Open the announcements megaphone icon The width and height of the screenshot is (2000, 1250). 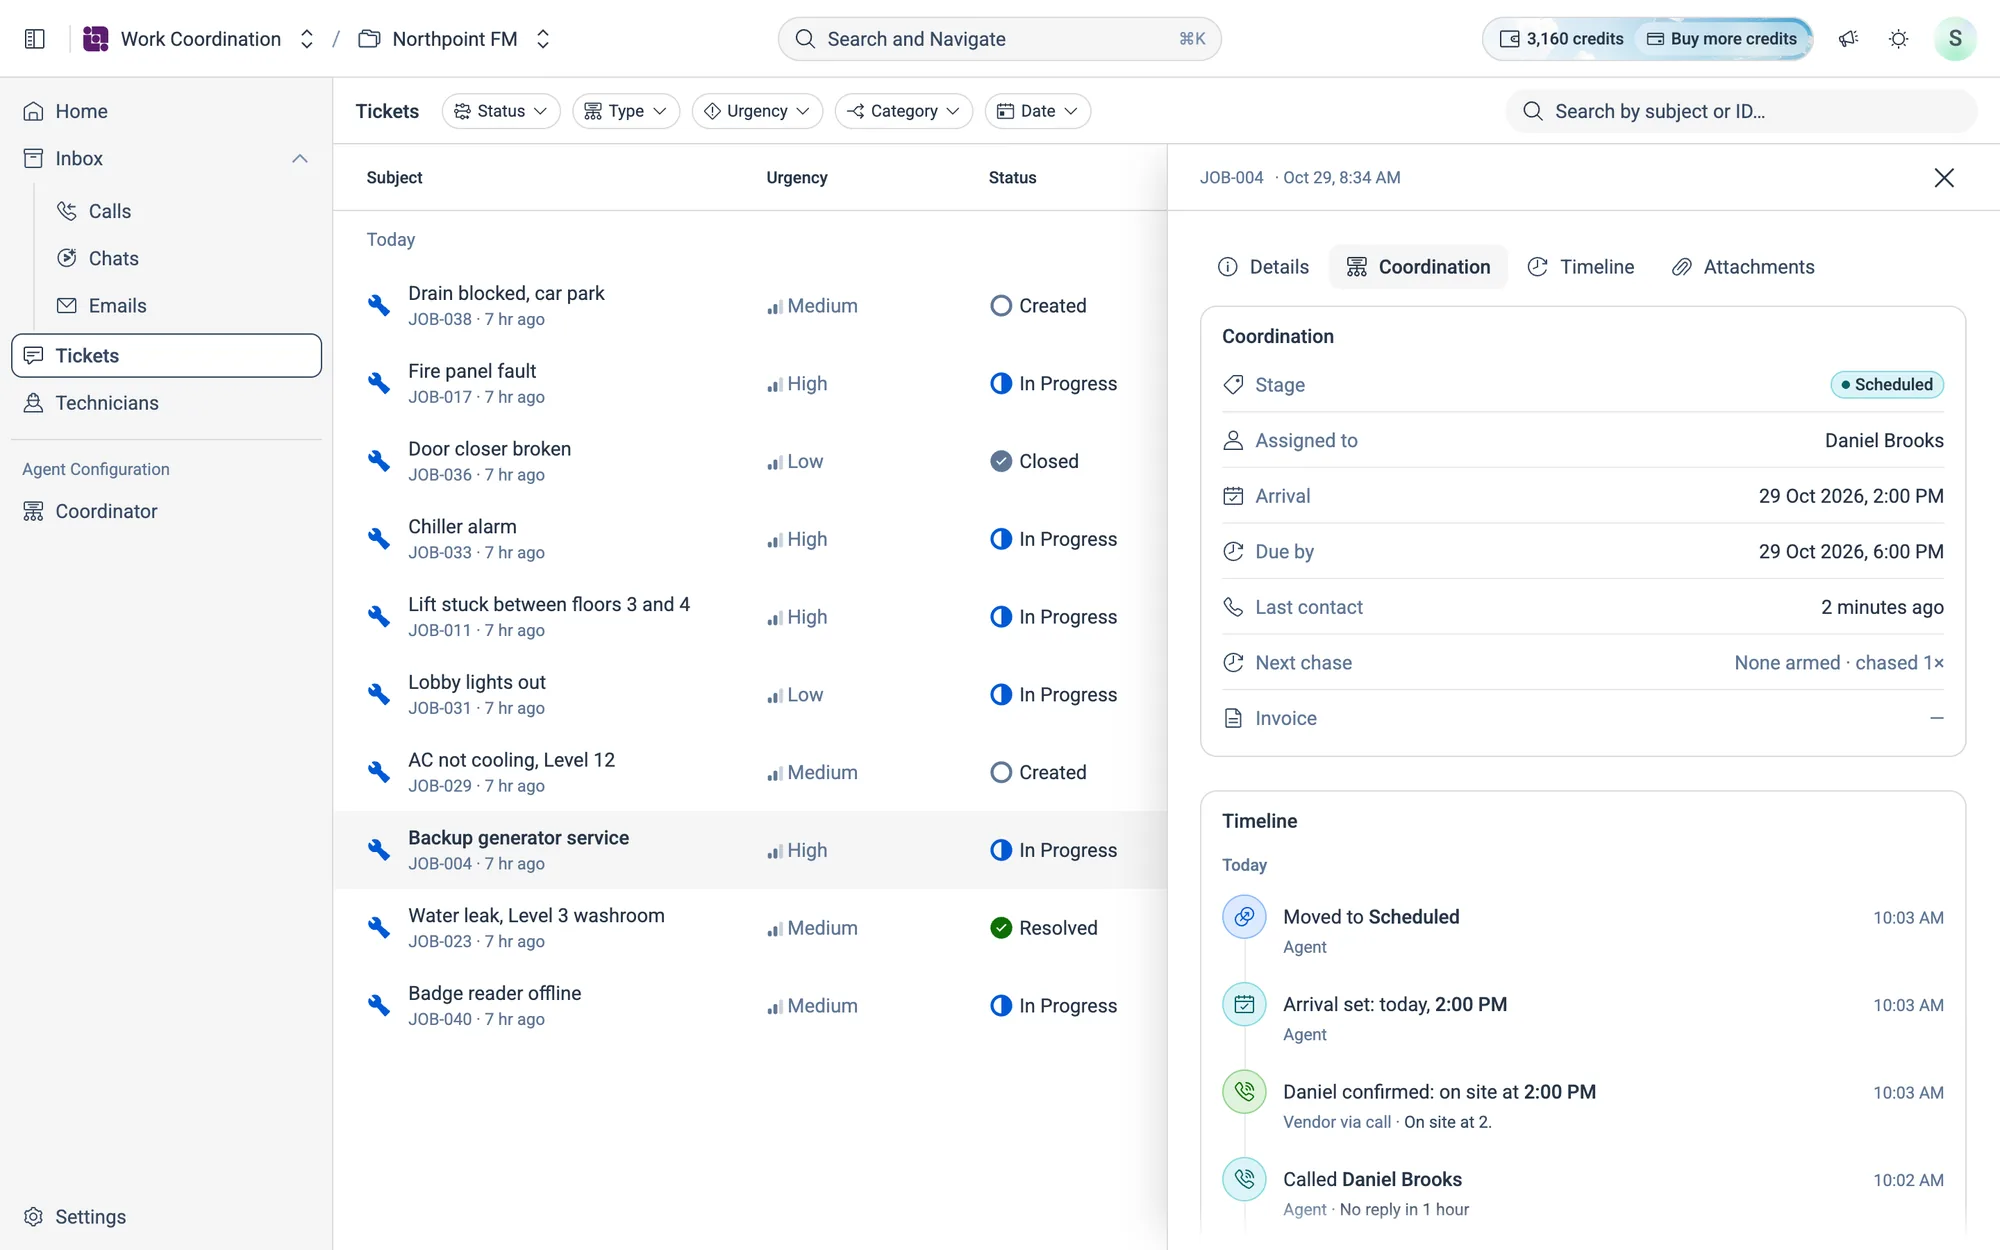point(1848,39)
